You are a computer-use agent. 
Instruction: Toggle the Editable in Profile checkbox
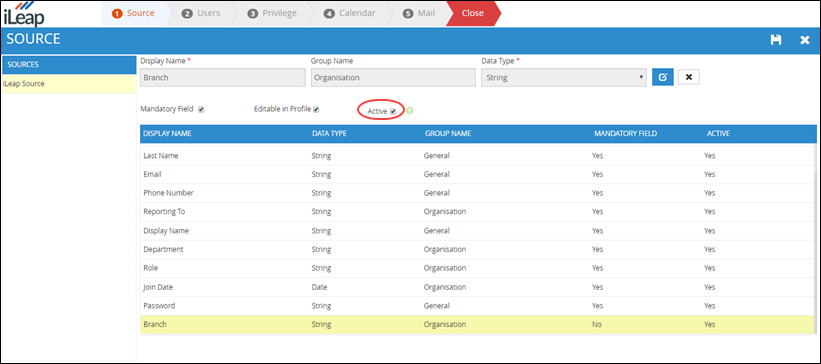coord(316,109)
